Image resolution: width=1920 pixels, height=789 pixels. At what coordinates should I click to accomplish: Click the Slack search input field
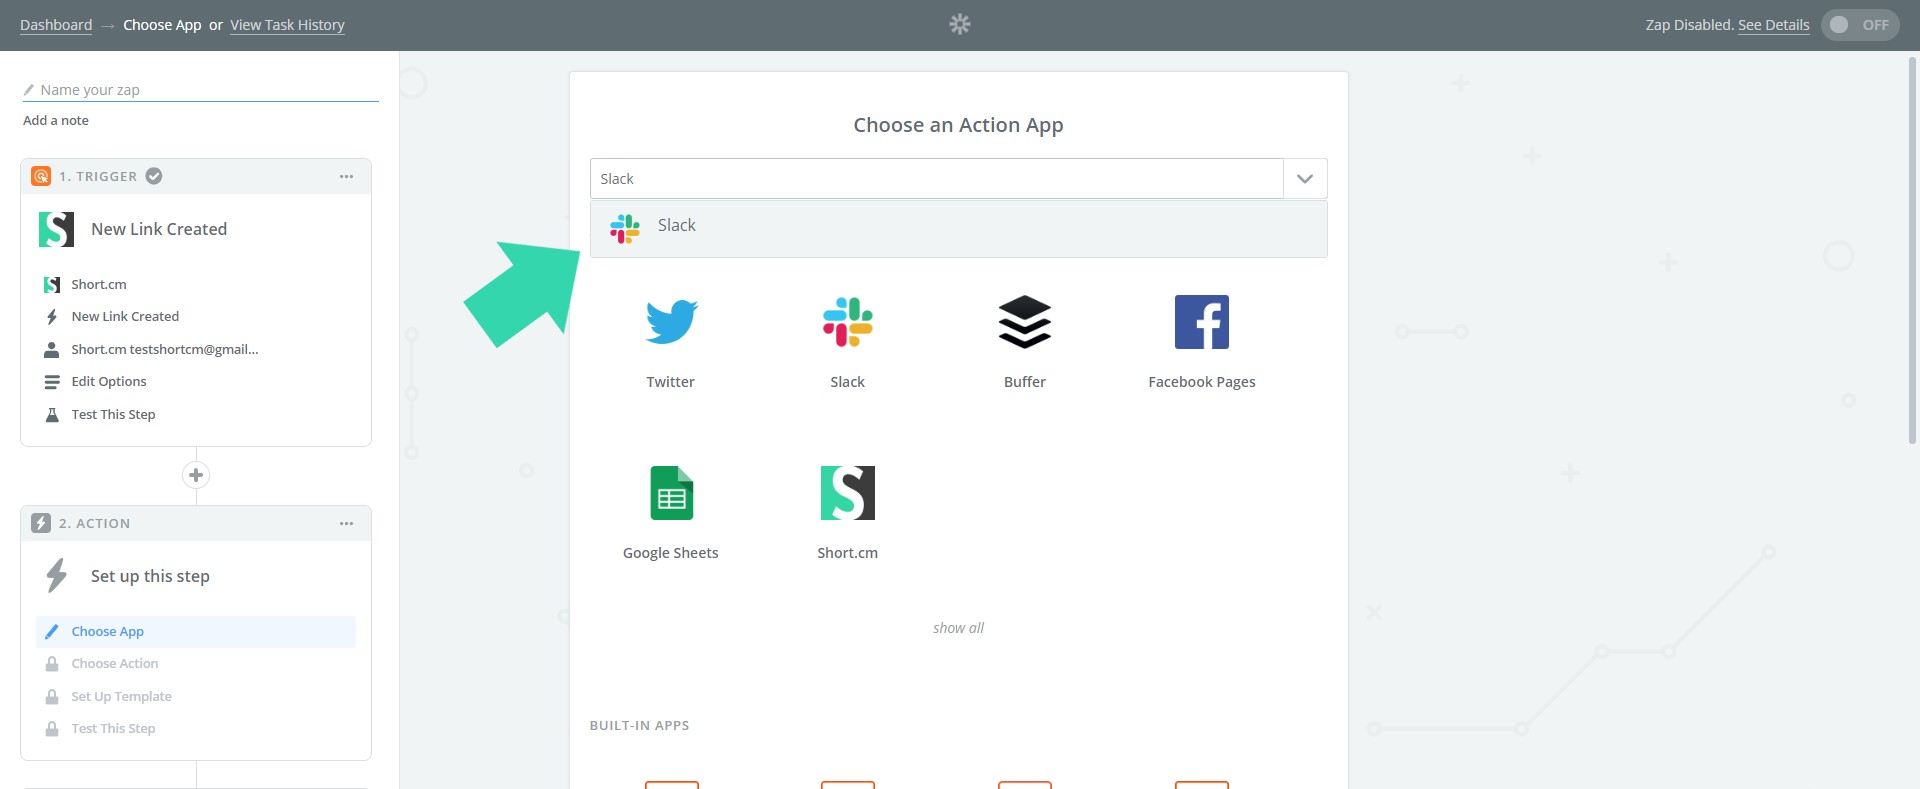[x=937, y=179]
